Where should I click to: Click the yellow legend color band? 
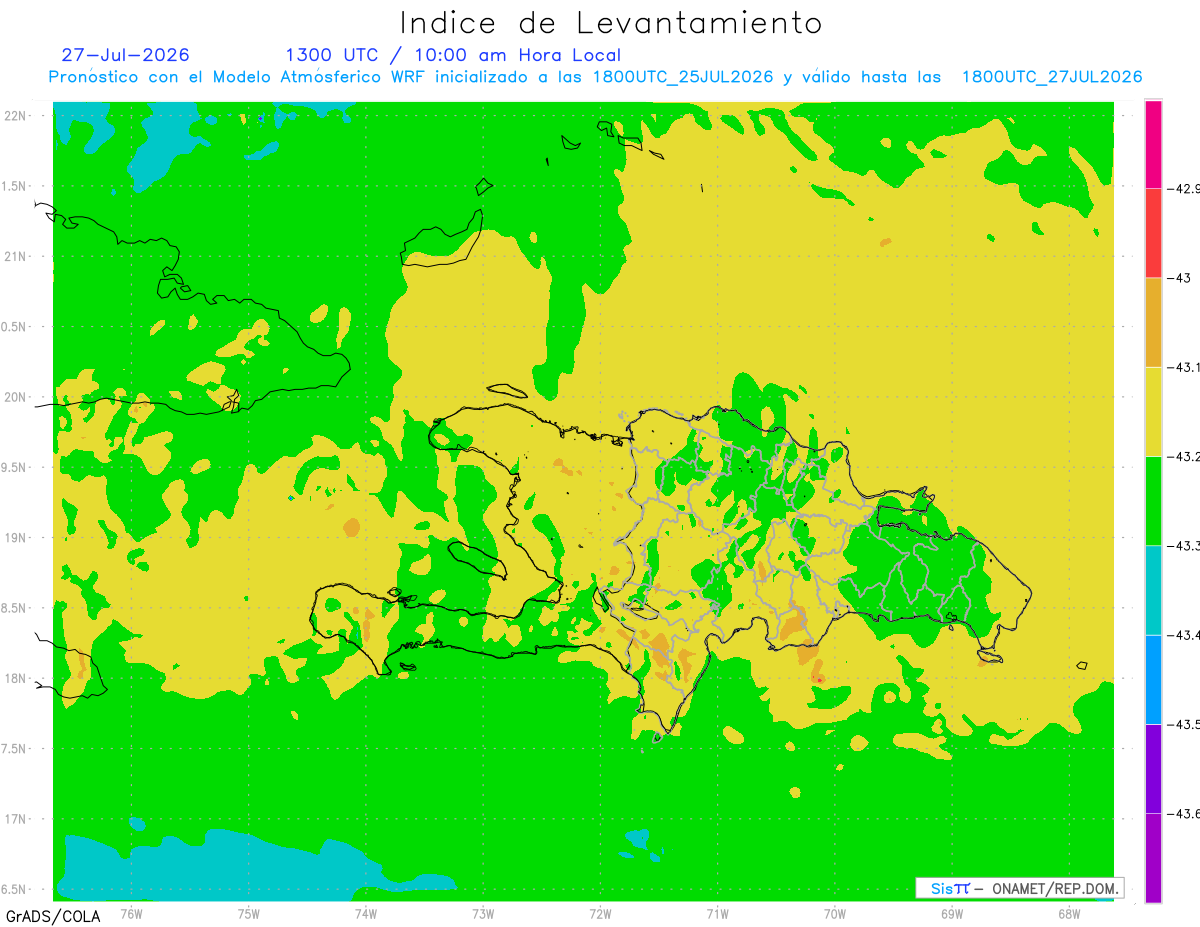pyautogui.click(x=1153, y=411)
